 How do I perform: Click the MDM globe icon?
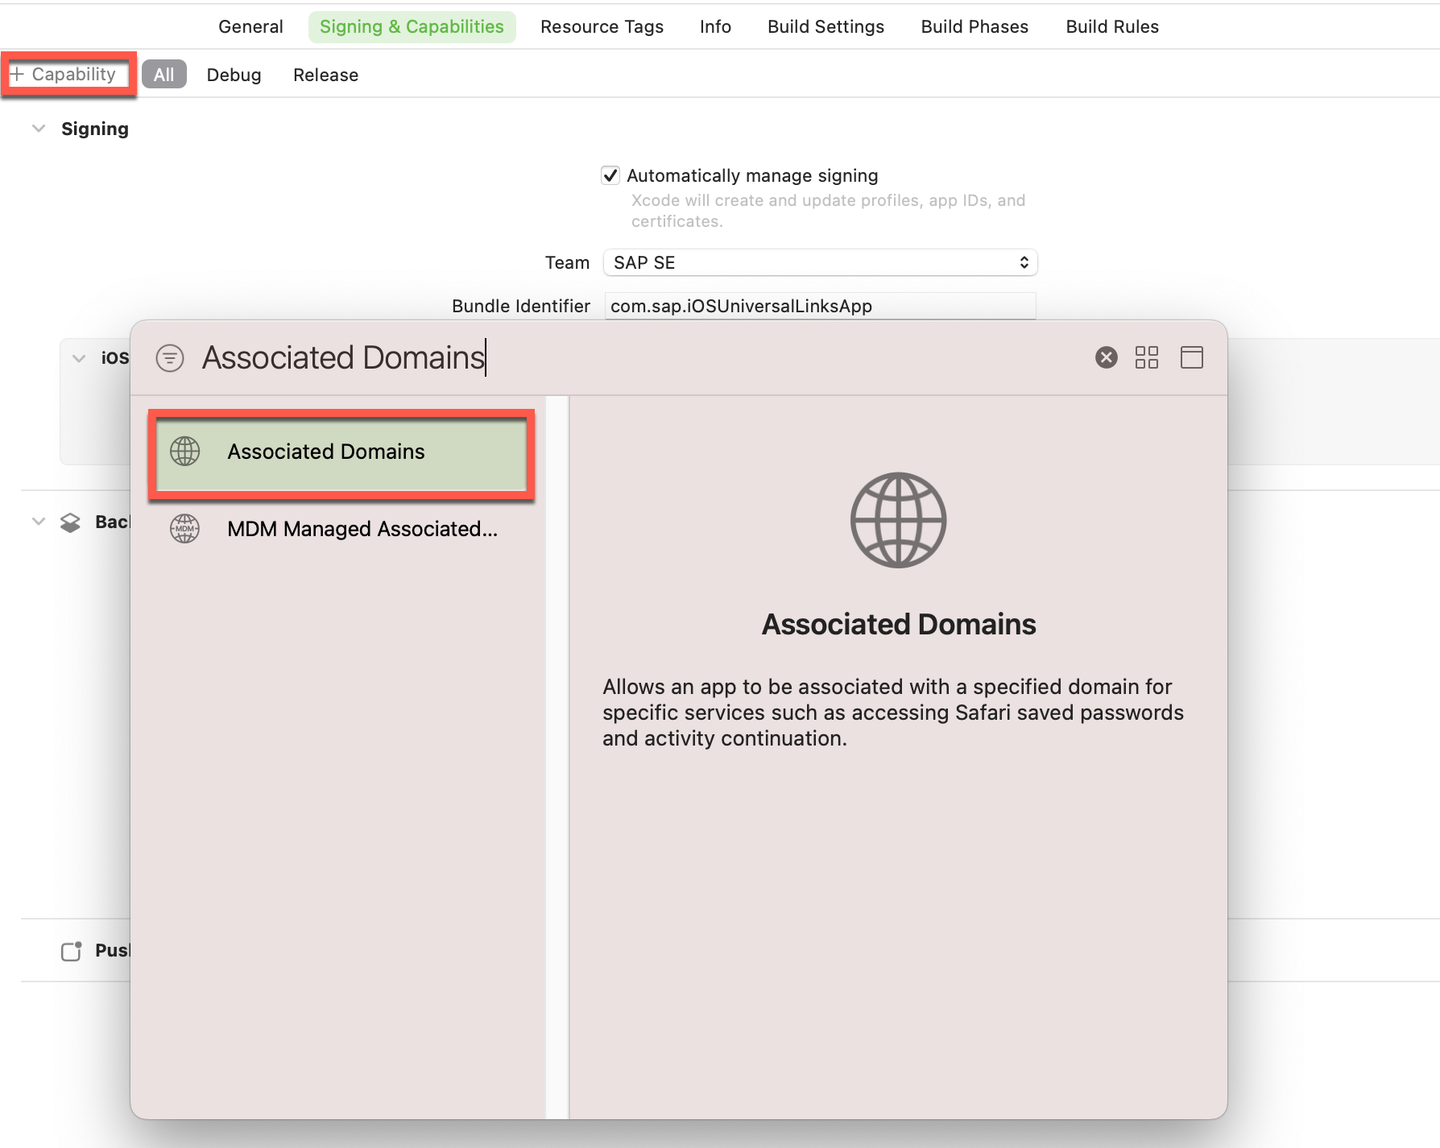(x=185, y=528)
